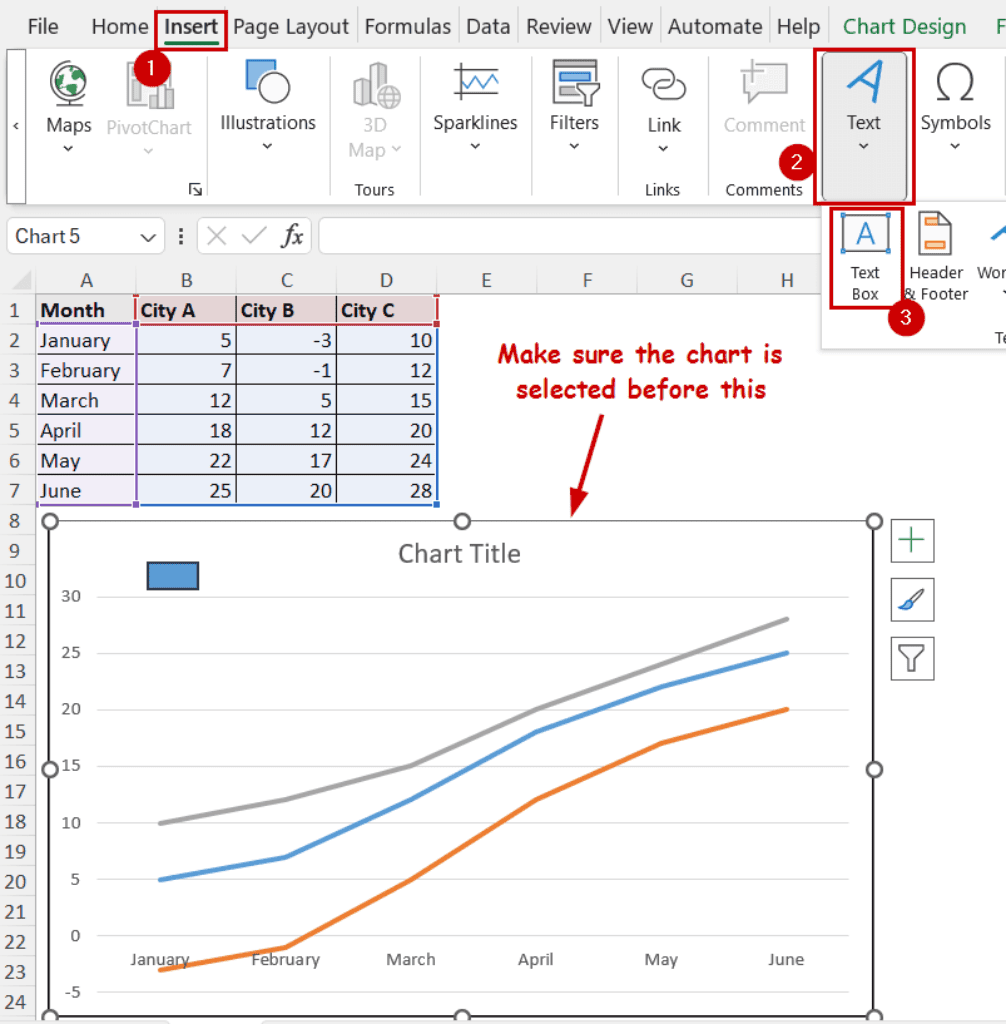The image size is (1006, 1024).
Task: Click the Insert Function fx button
Action: [x=291, y=236]
